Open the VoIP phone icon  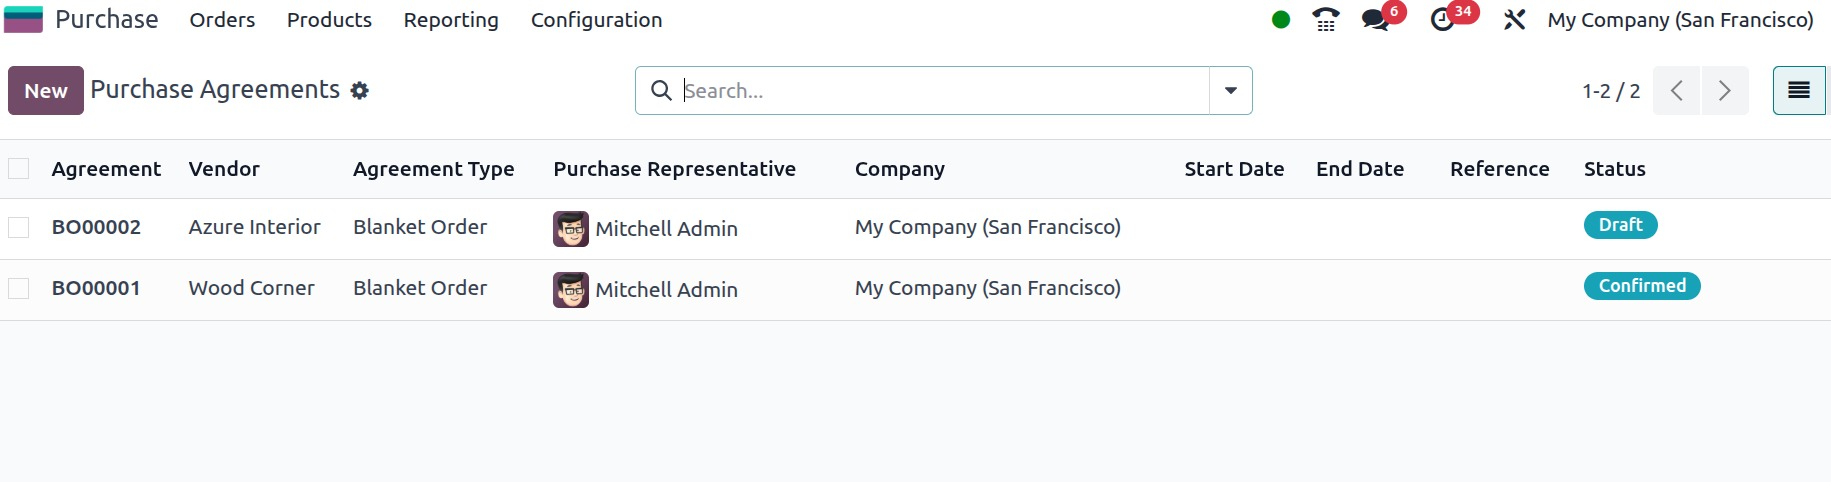[1326, 20]
